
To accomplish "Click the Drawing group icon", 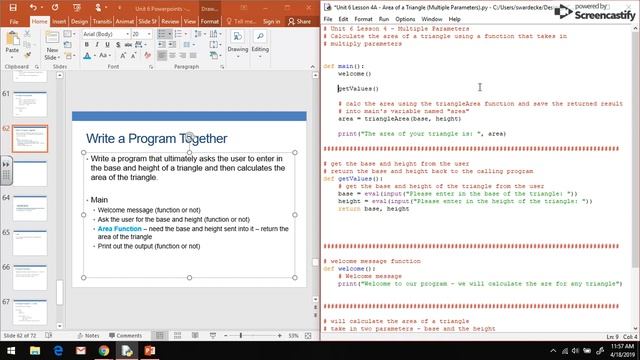I will (x=238, y=36).
